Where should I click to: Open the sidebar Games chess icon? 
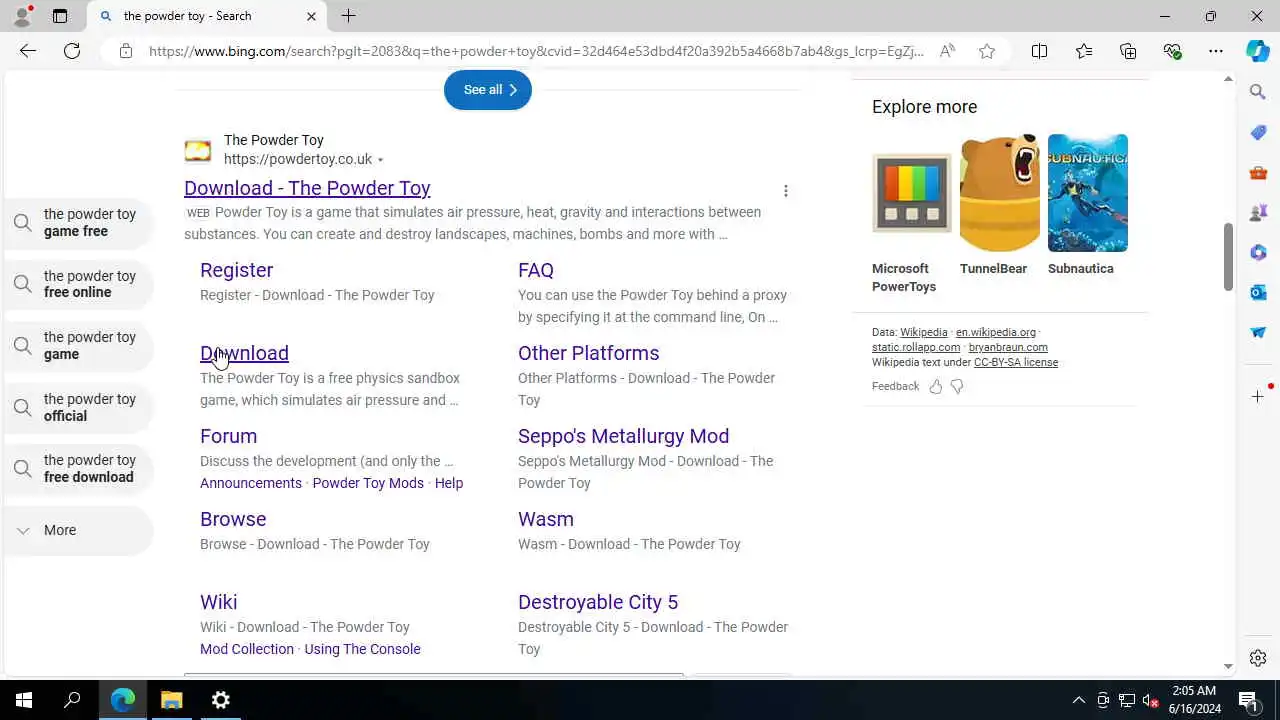click(x=1258, y=212)
